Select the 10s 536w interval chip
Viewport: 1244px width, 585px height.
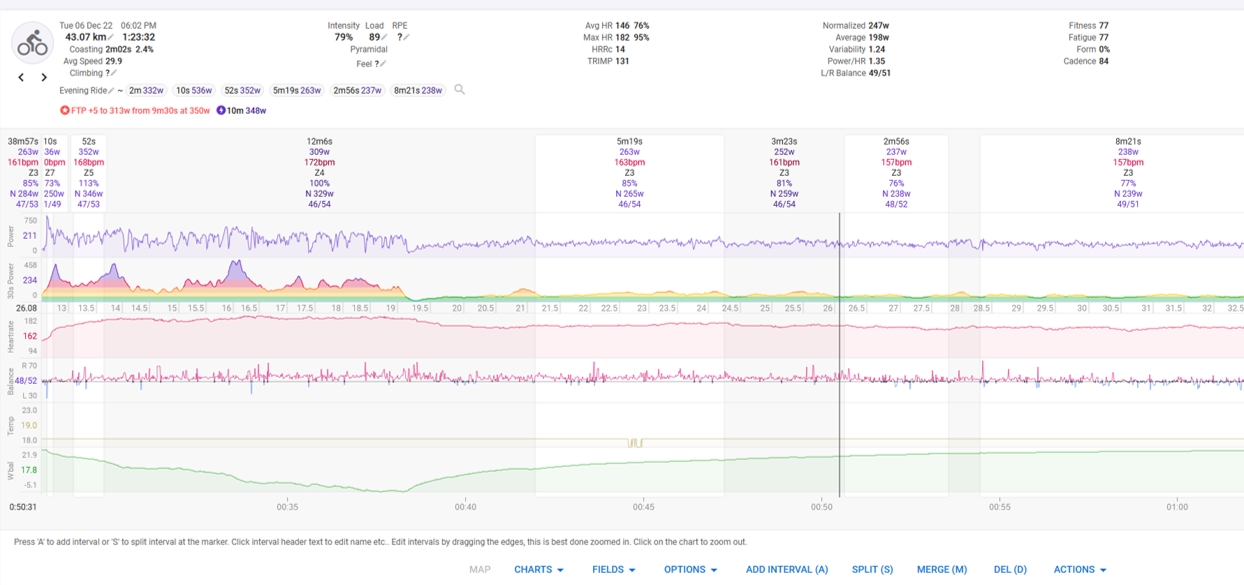pyautogui.click(x=194, y=90)
